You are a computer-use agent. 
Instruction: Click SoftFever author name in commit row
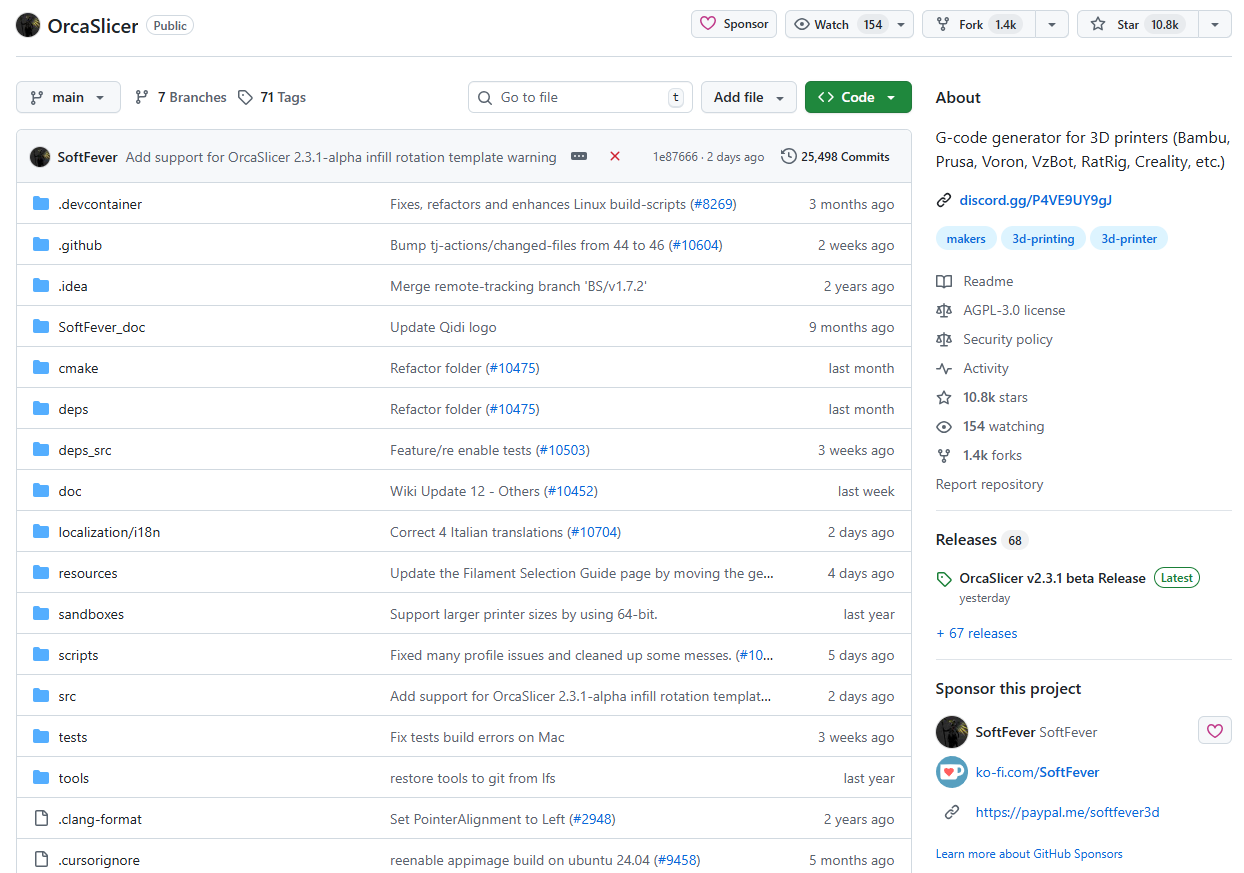point(88,157)
